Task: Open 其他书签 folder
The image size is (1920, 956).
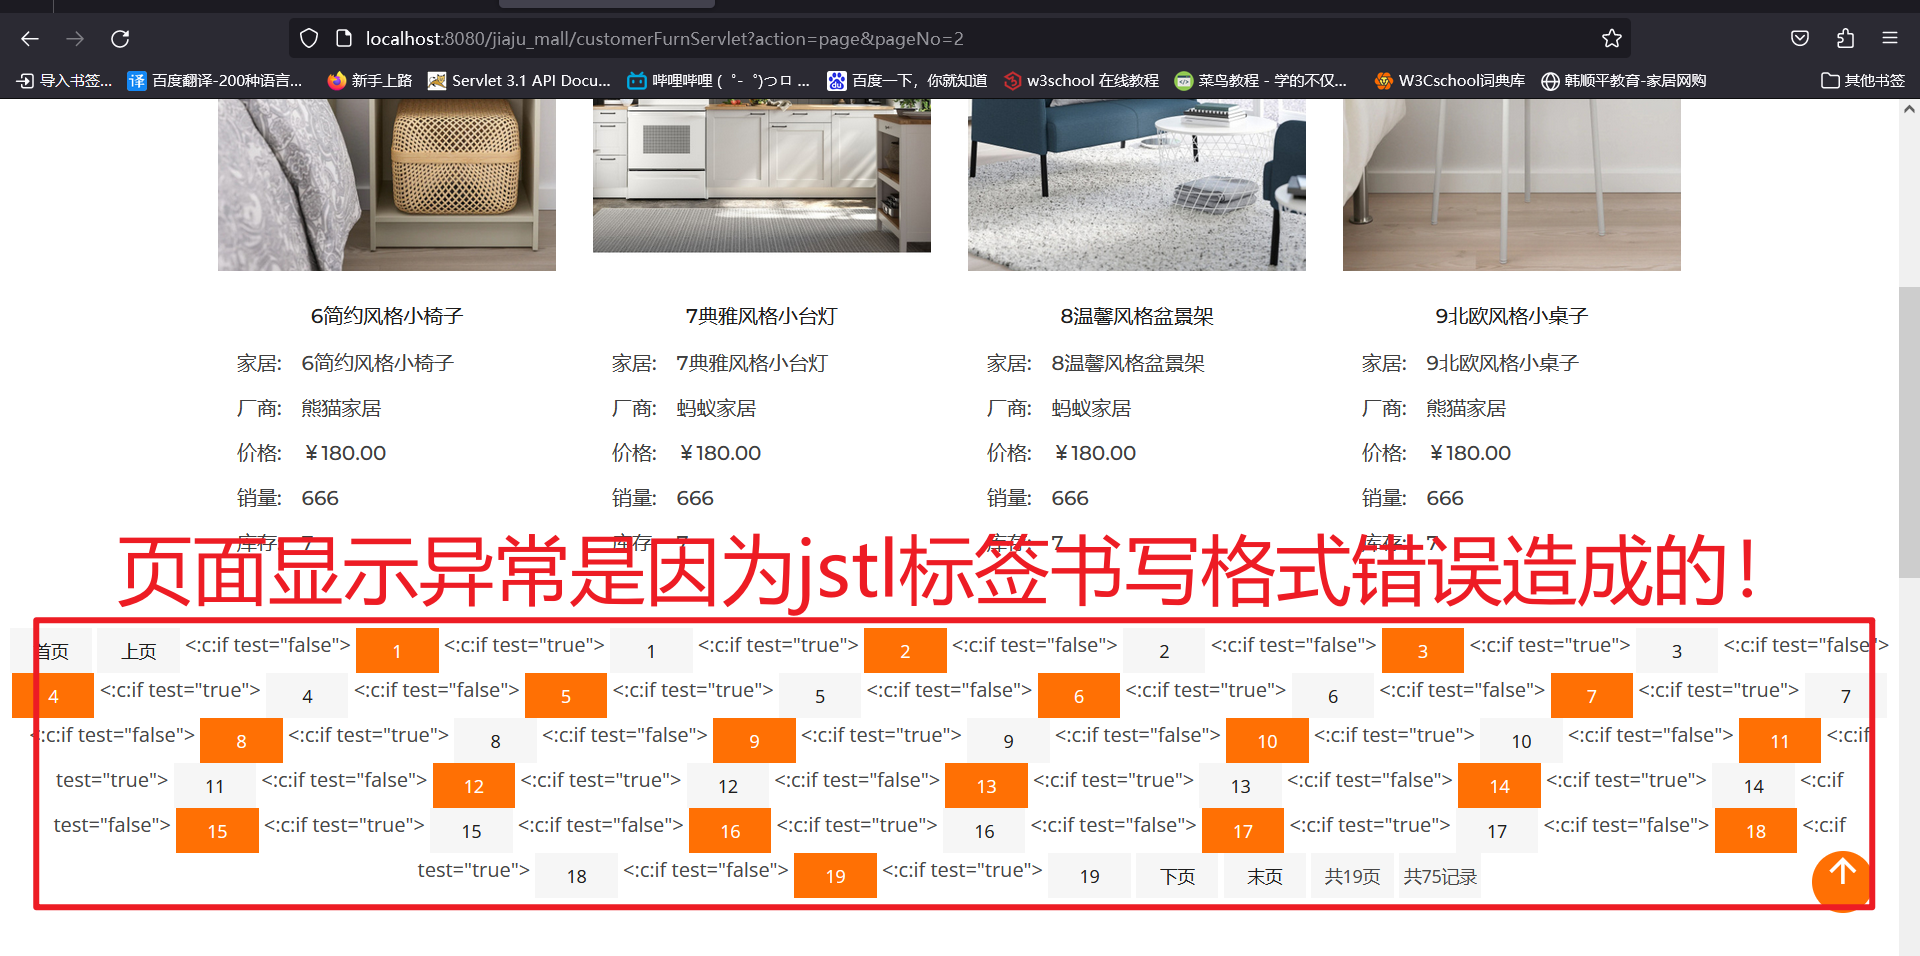Action: click(x=1863, y=81)
